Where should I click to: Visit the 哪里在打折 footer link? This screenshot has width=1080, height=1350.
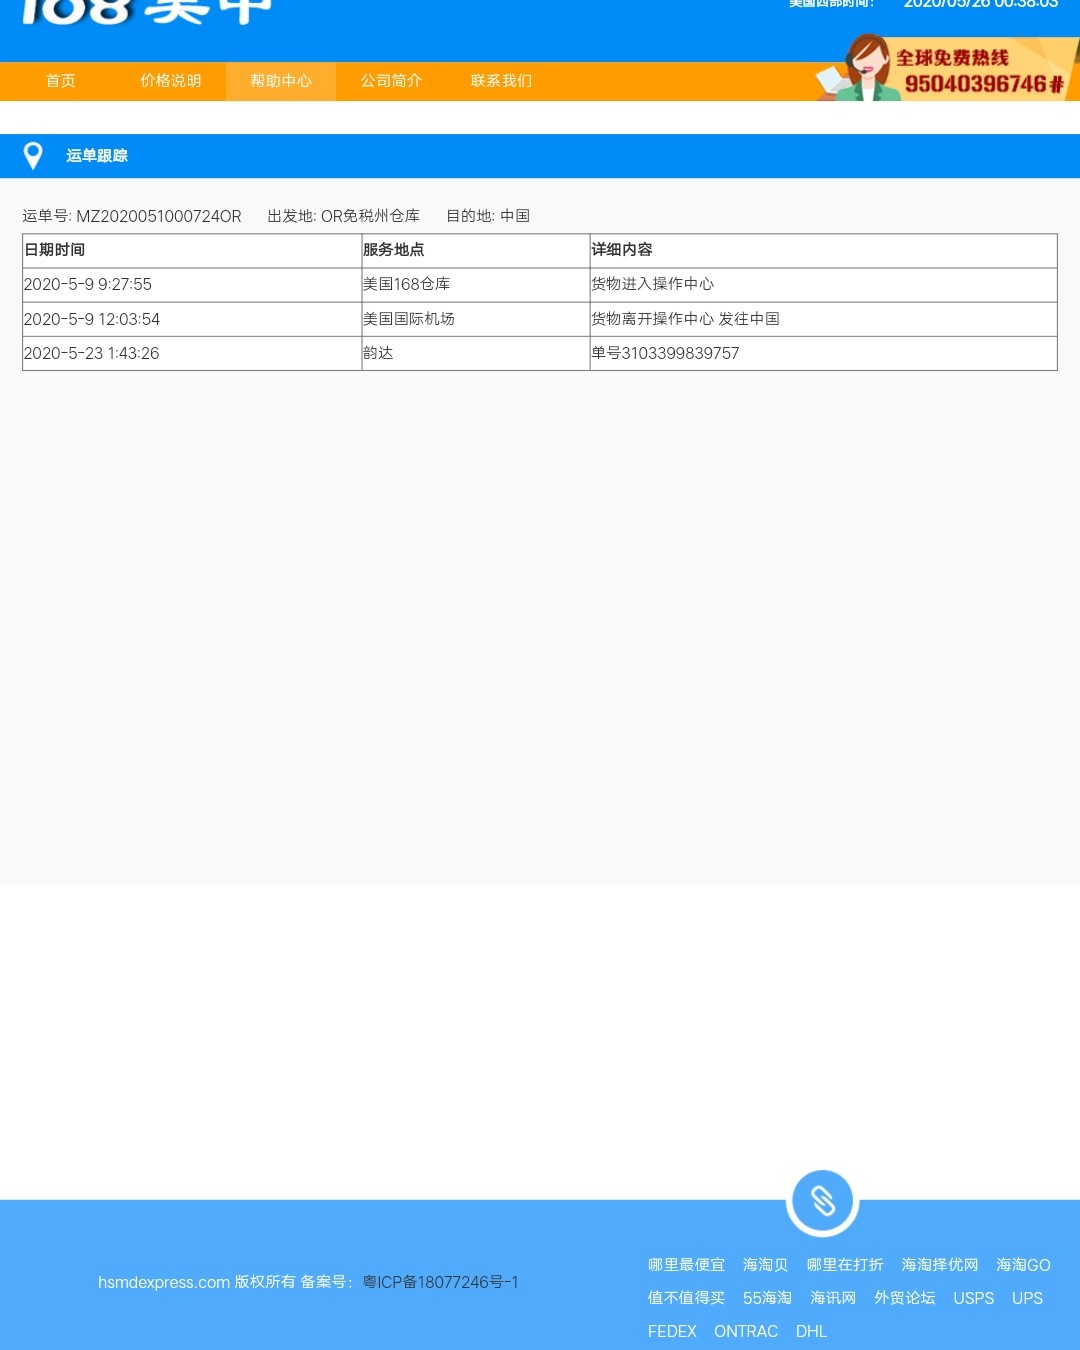(845, 1265)
